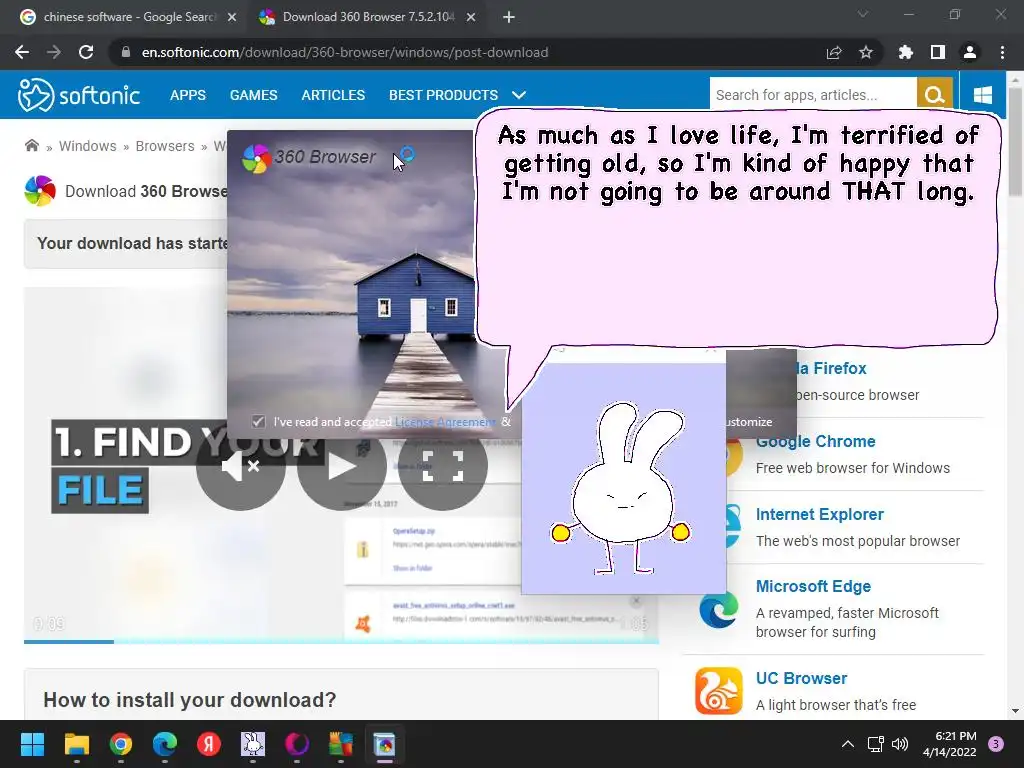1024x768 pixels.
Task: Close the chinese software Google Search tab
Action: coord(232,17)
